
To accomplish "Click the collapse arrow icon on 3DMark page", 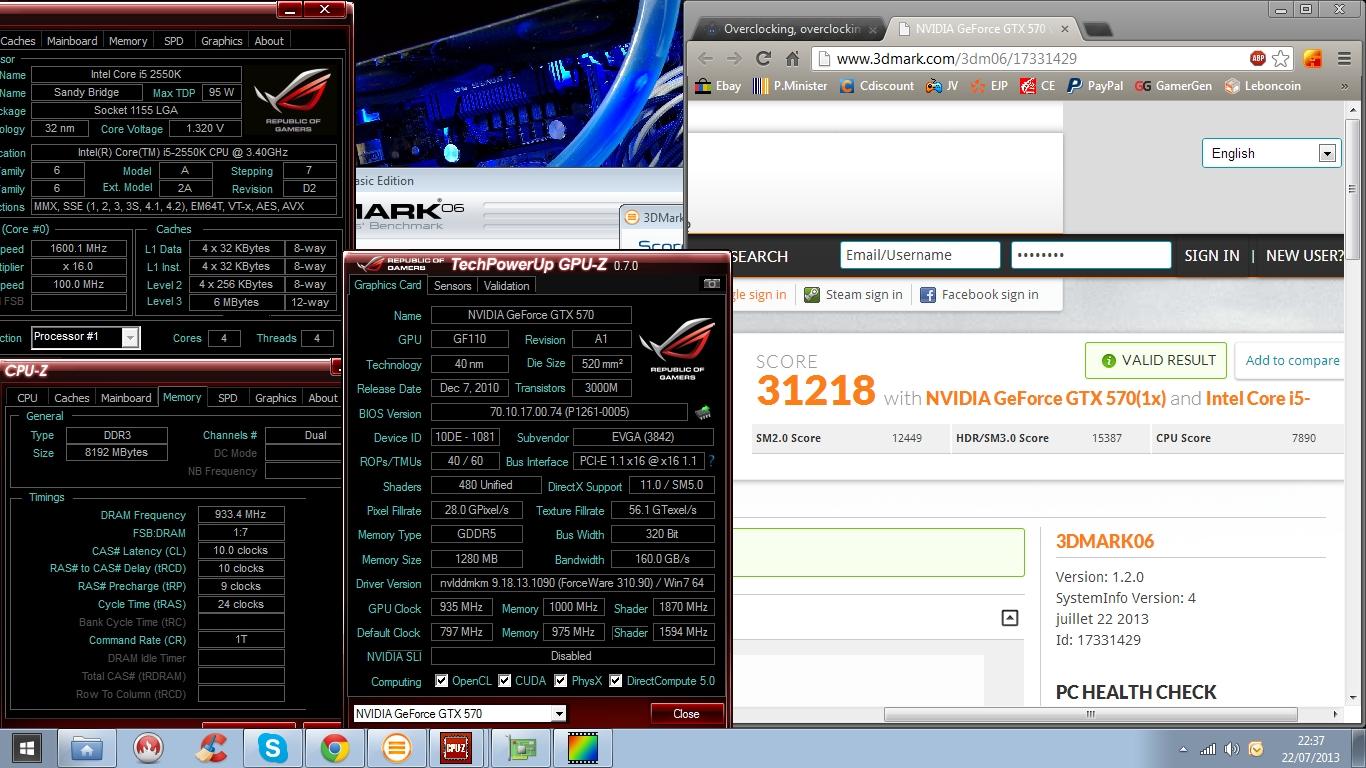I will coord(1010,618).
